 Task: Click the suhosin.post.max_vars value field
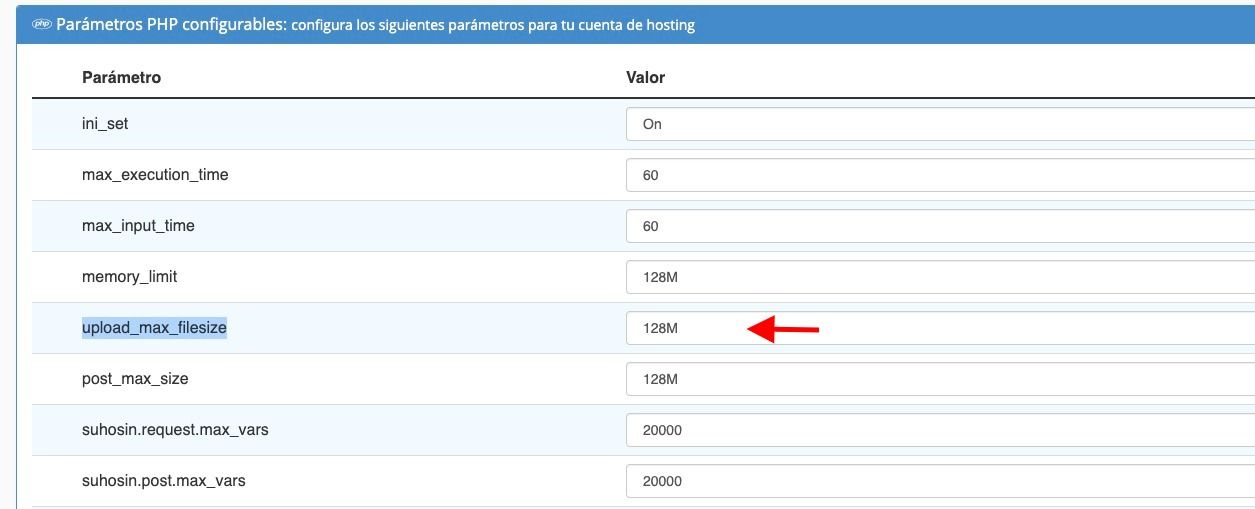[940, 481]
